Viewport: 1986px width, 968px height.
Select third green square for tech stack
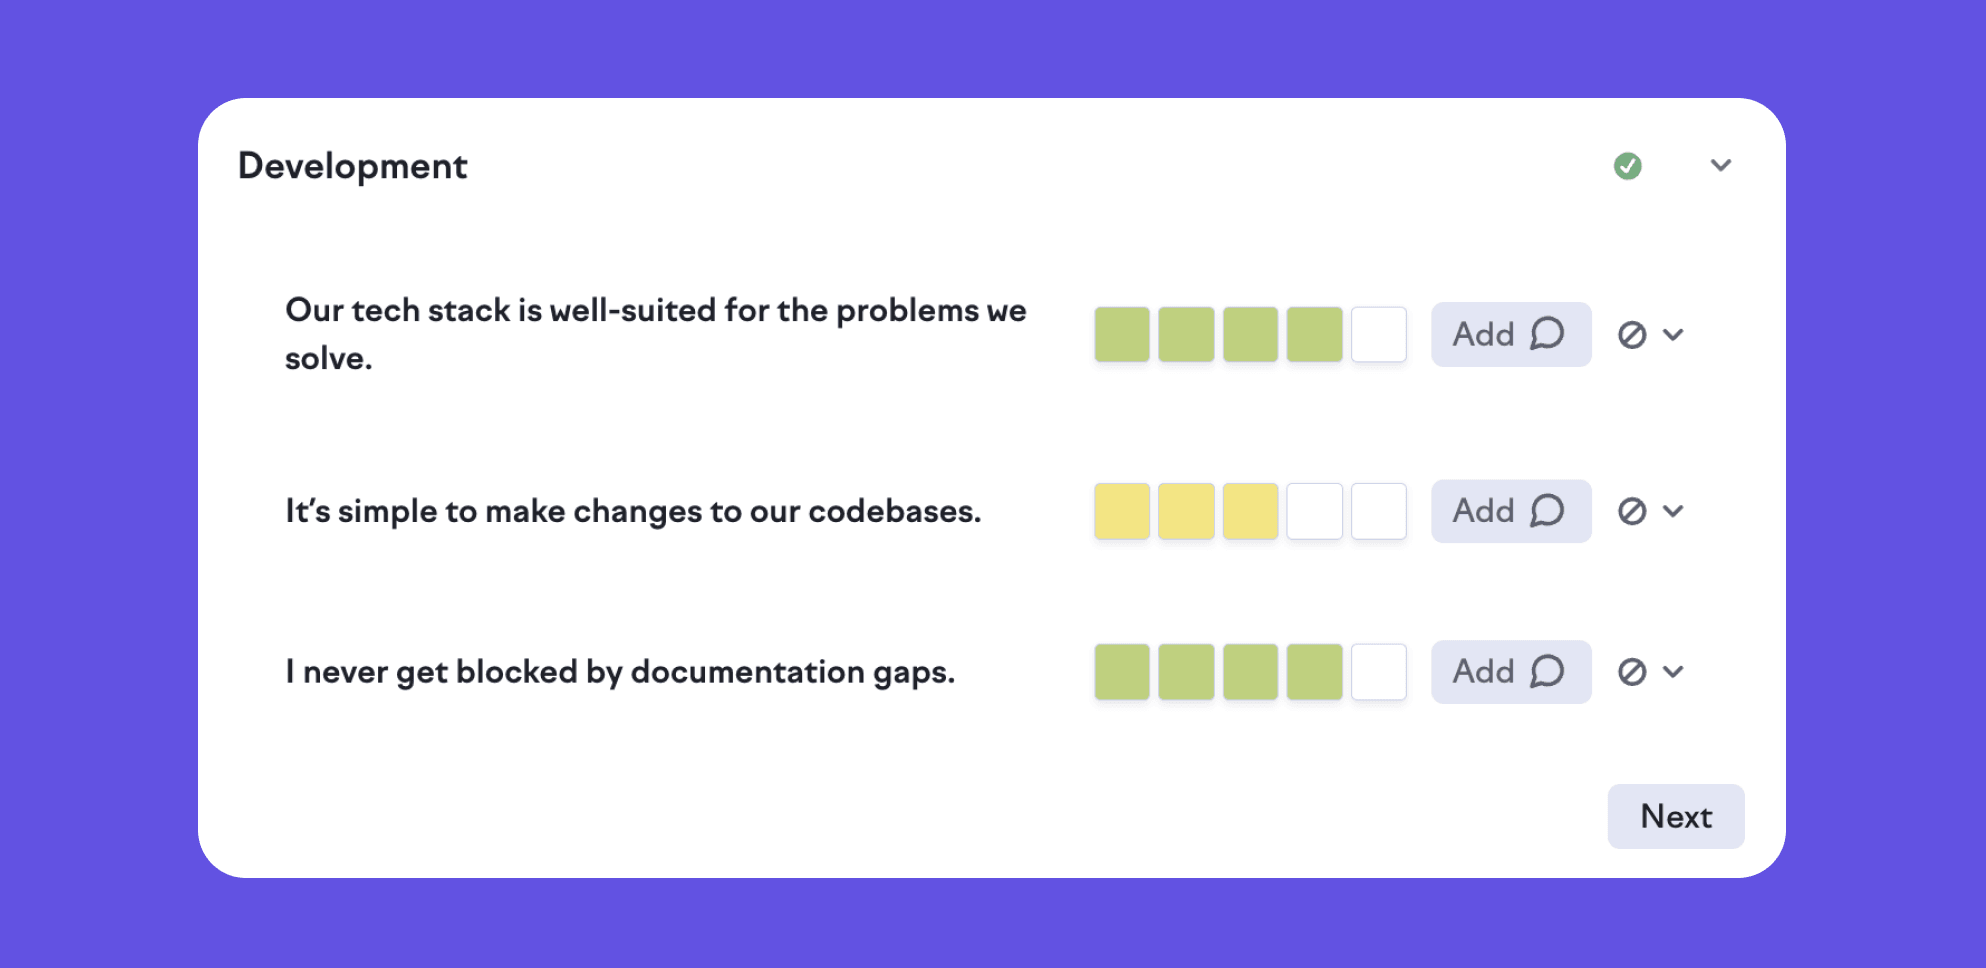(x=1250, y=335)
